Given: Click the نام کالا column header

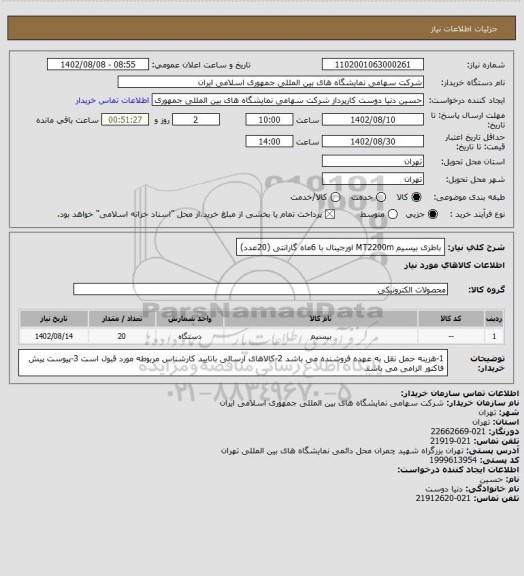Looking at the screenshot, I should 320,318.
